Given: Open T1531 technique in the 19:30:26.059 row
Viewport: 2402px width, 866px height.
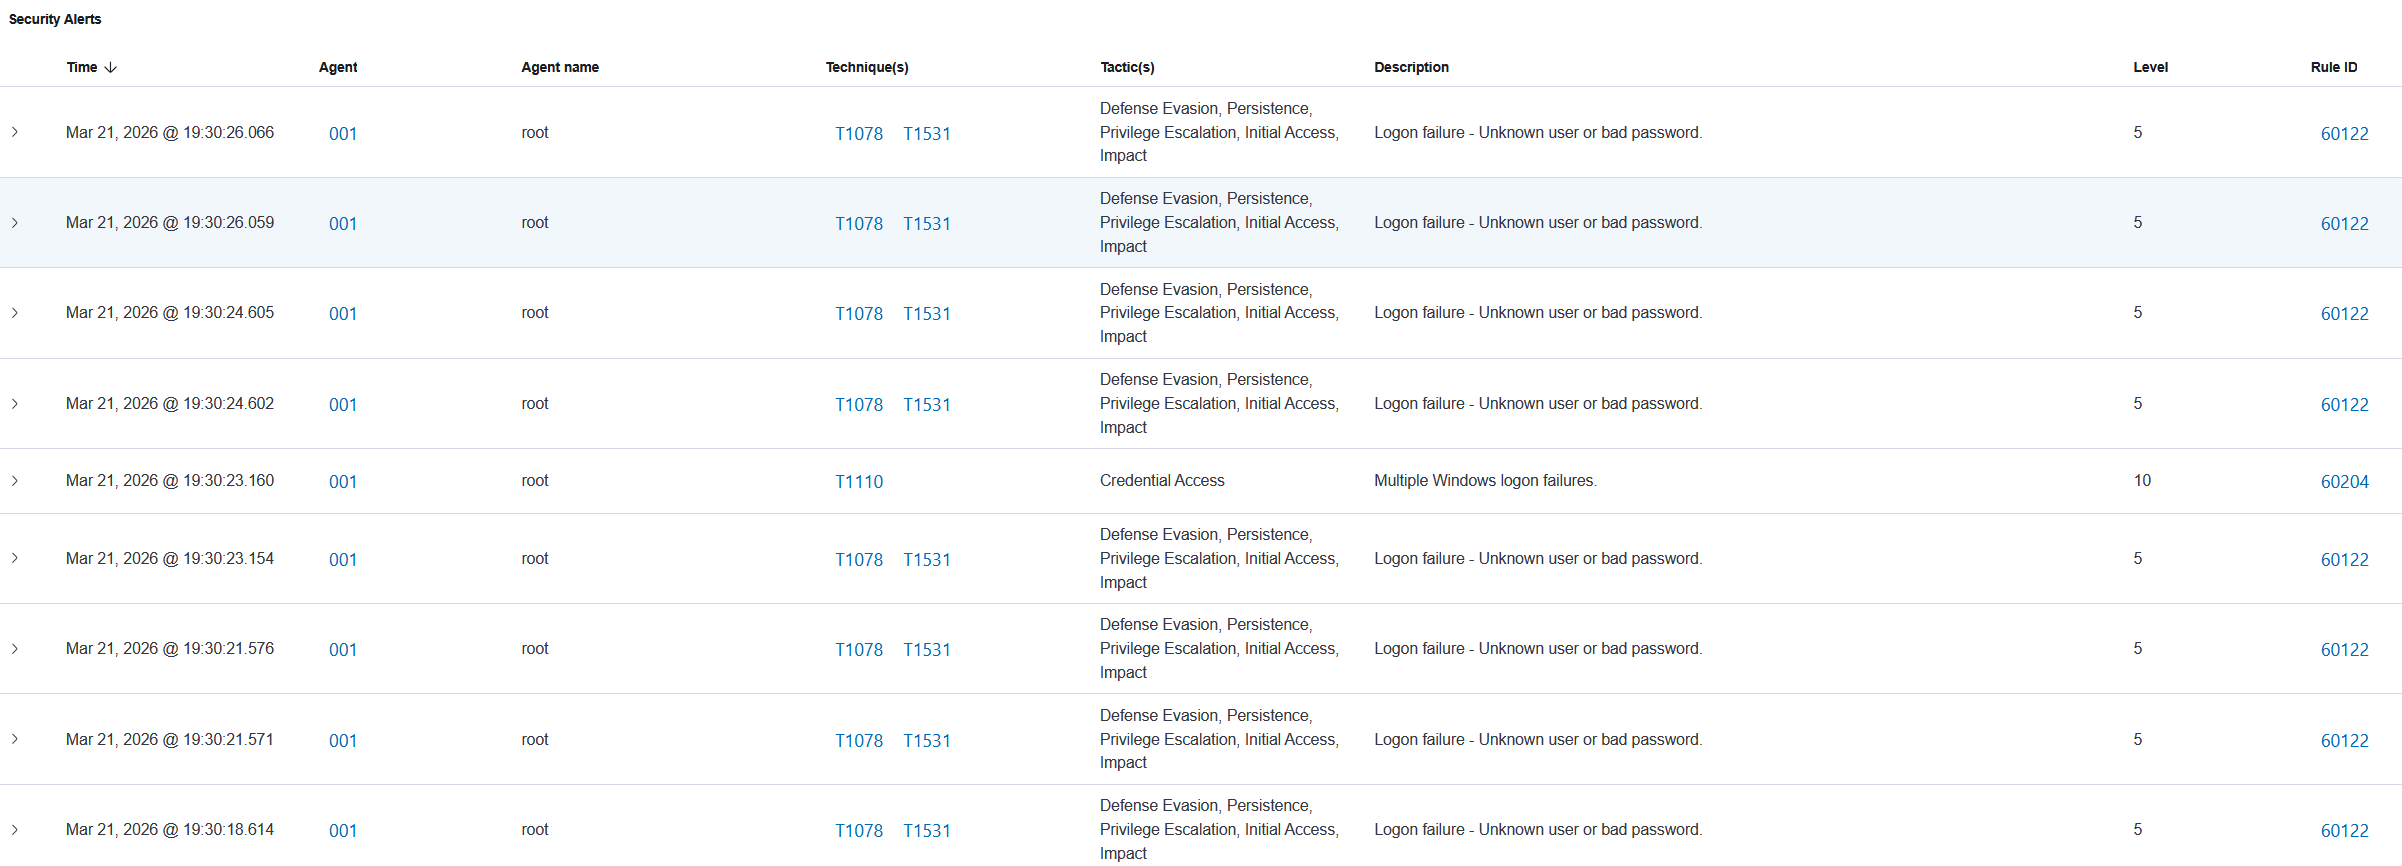Looking at the screenshot, I should pyautogui.click(x=927, y=224).
